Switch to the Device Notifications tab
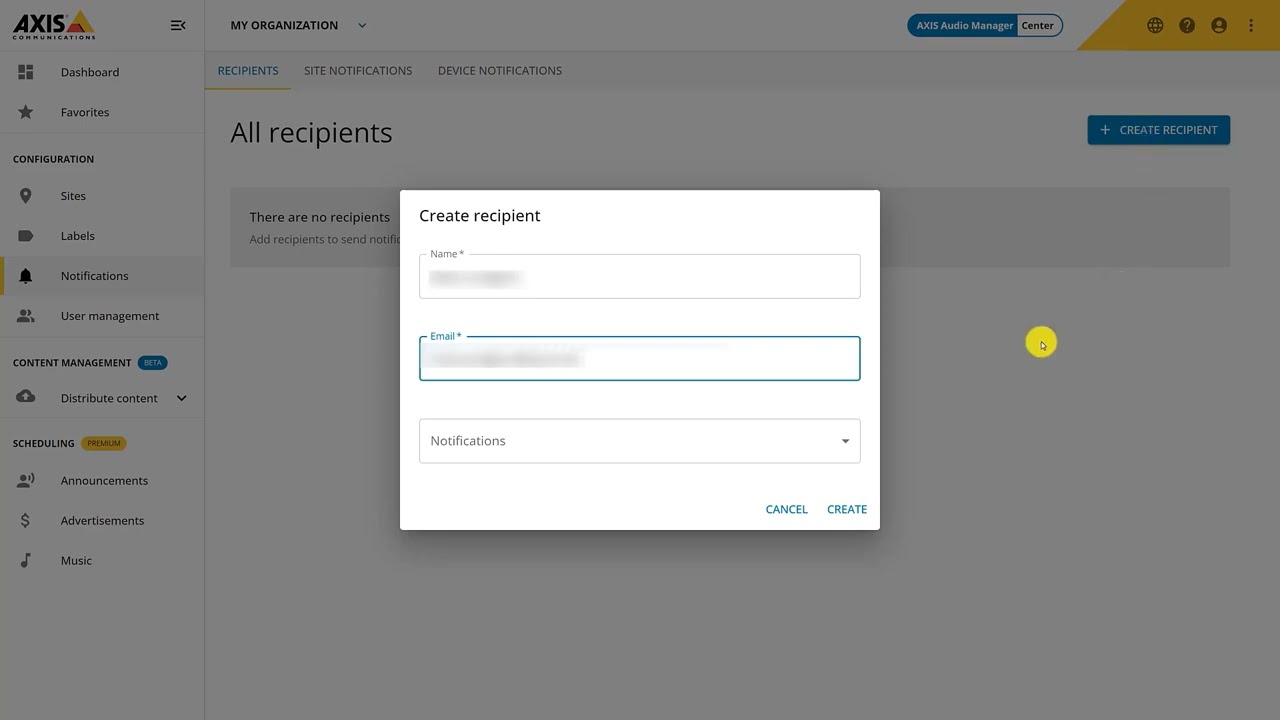Viewport: 1280px width, 720px height. (500, 70)
